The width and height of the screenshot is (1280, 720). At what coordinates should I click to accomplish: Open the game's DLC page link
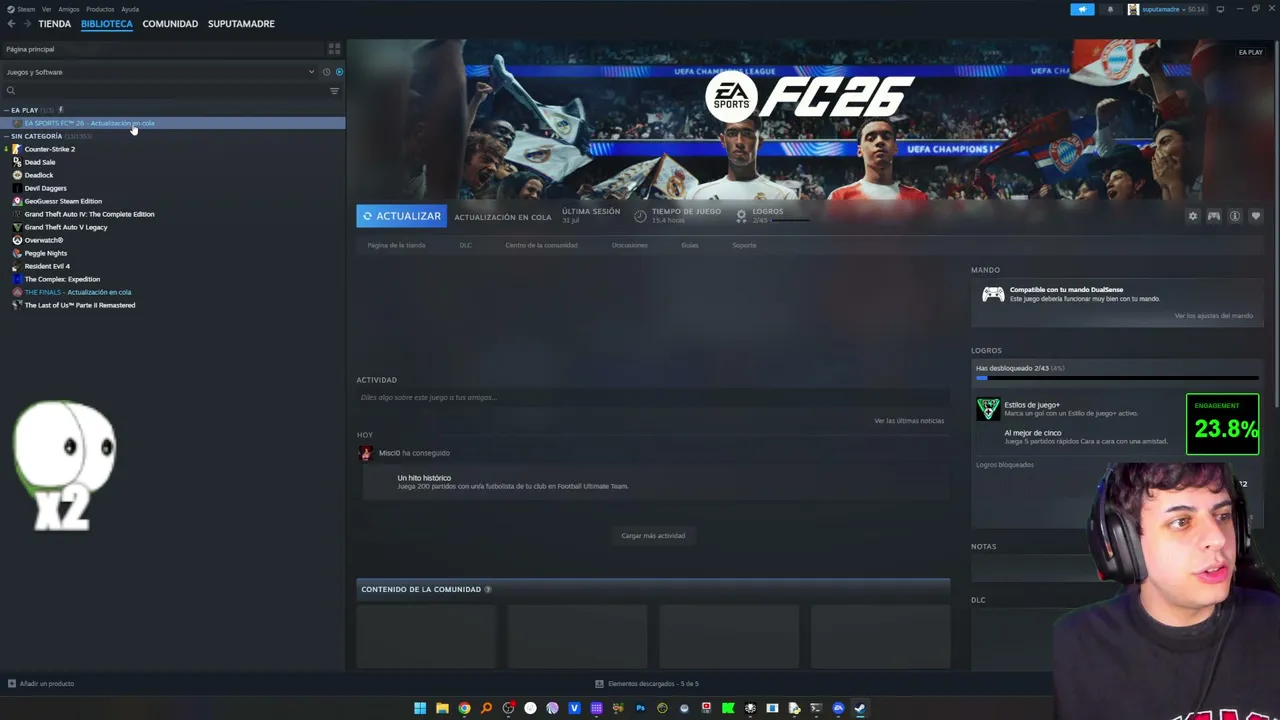click(466, 245)
